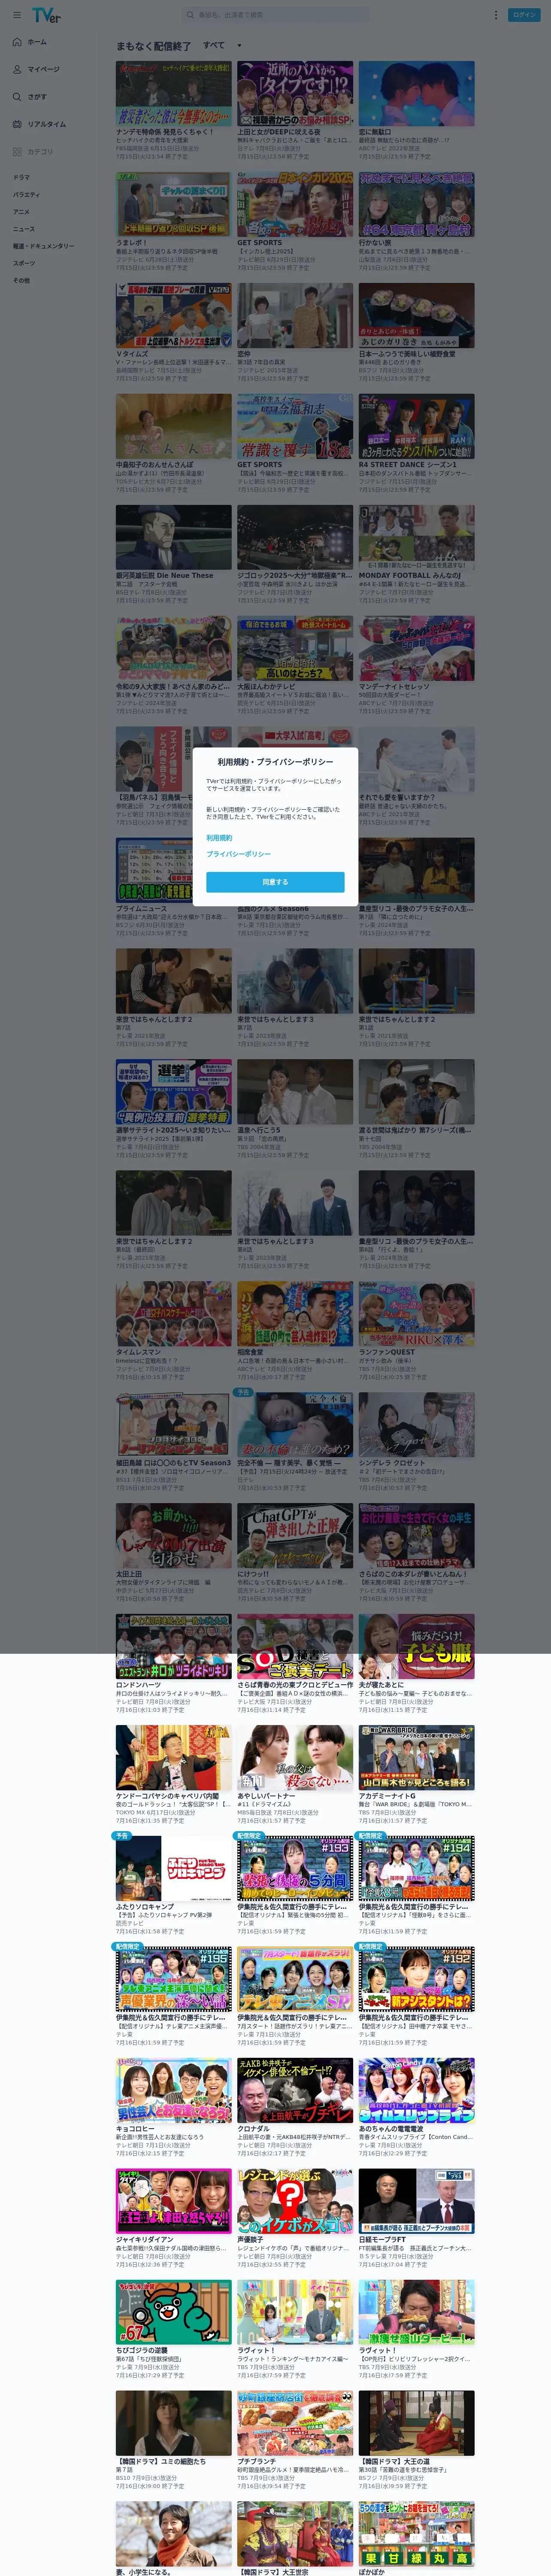
Task: Open the プライバシーポリシー link in the dialog
Action: [x=239, y=854]
